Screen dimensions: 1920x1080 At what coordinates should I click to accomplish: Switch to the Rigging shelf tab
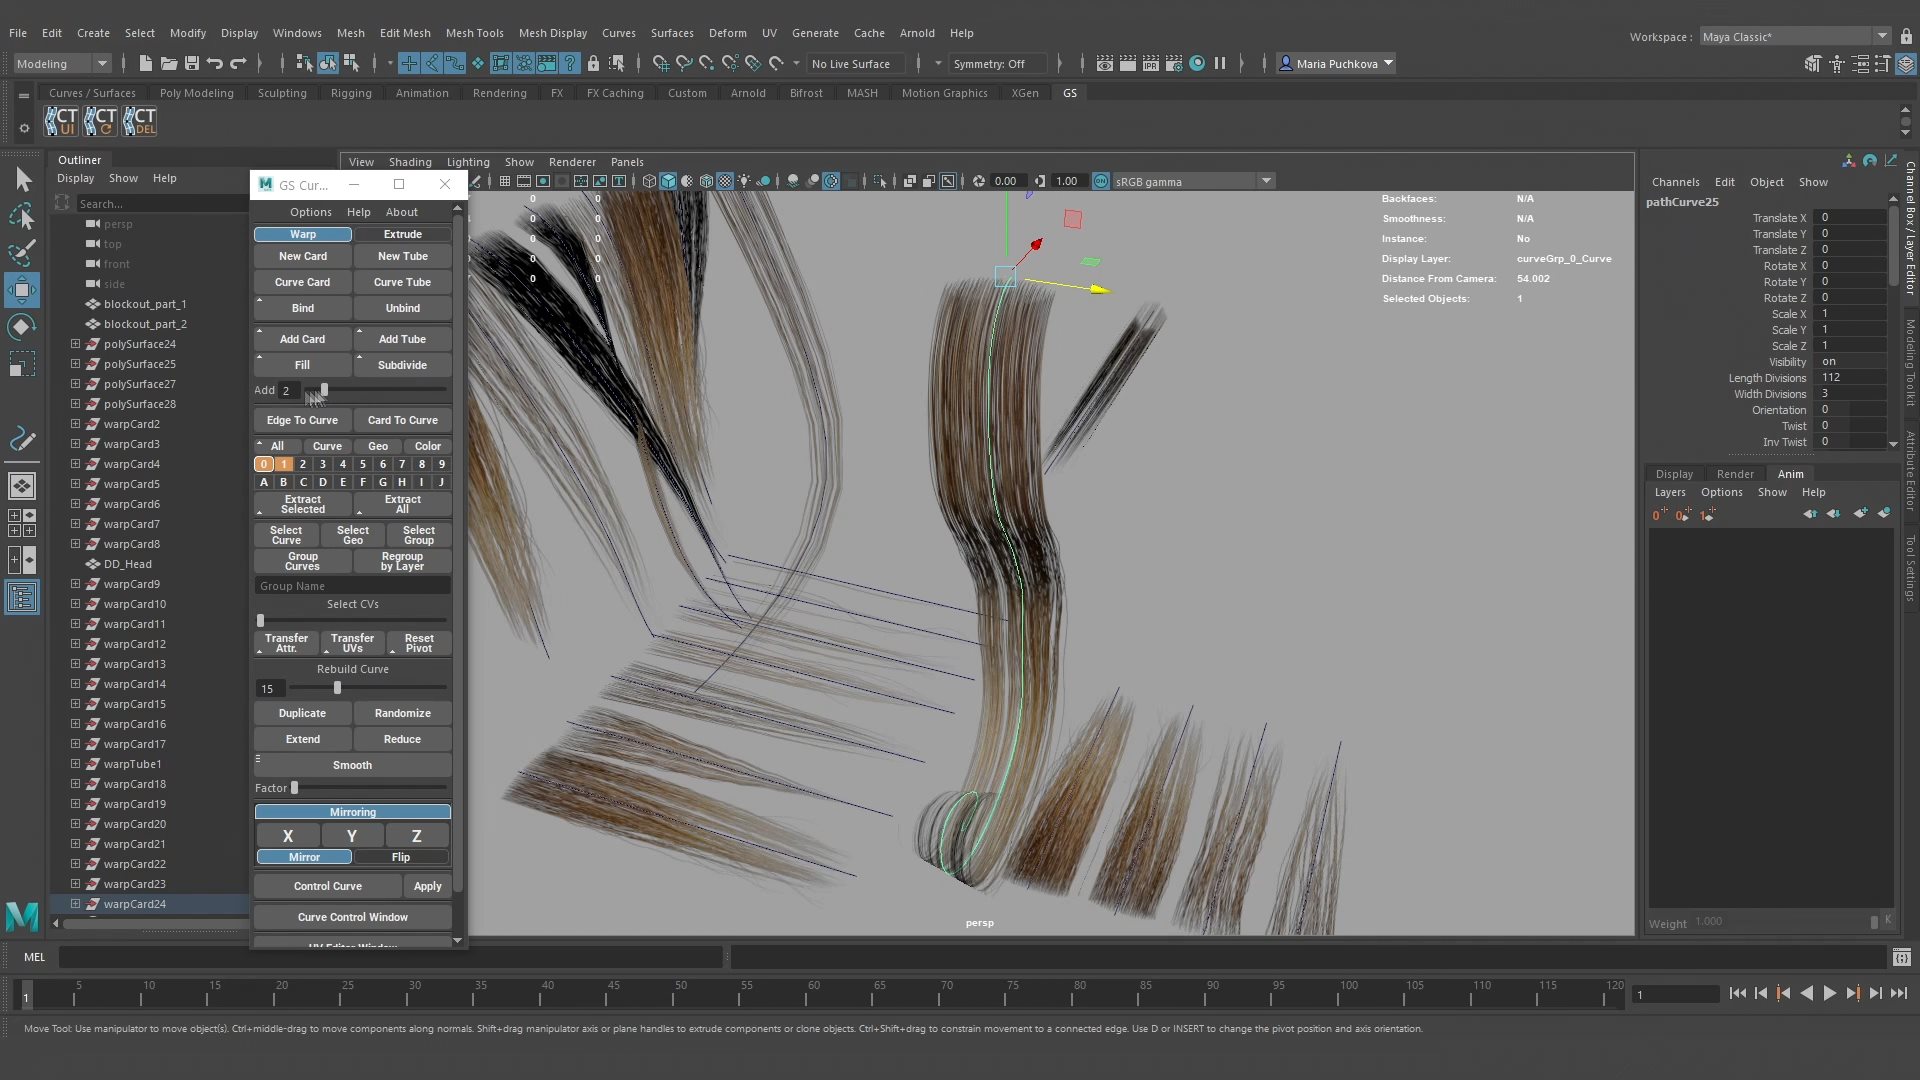click(x=351, y=93)
